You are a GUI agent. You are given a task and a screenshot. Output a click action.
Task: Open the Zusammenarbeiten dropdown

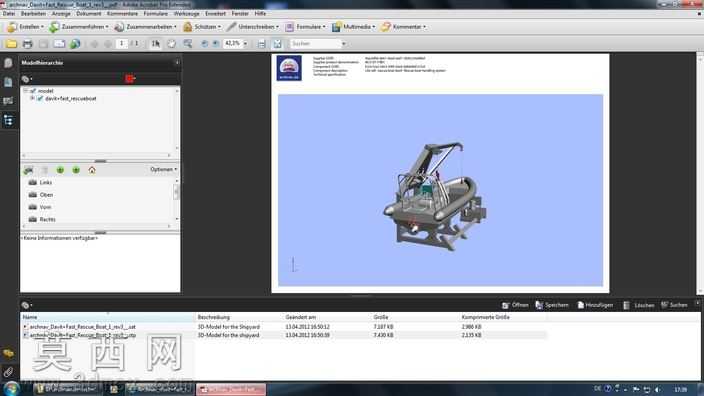tap(145, 27)
